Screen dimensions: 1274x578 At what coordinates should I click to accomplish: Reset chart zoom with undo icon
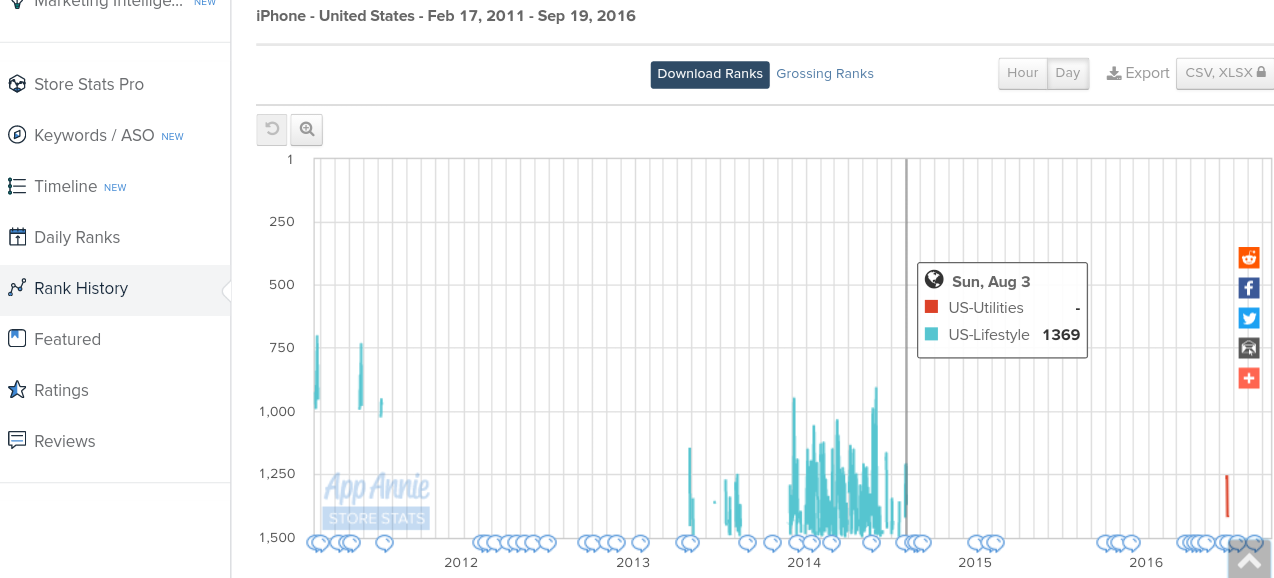point(272,130)
